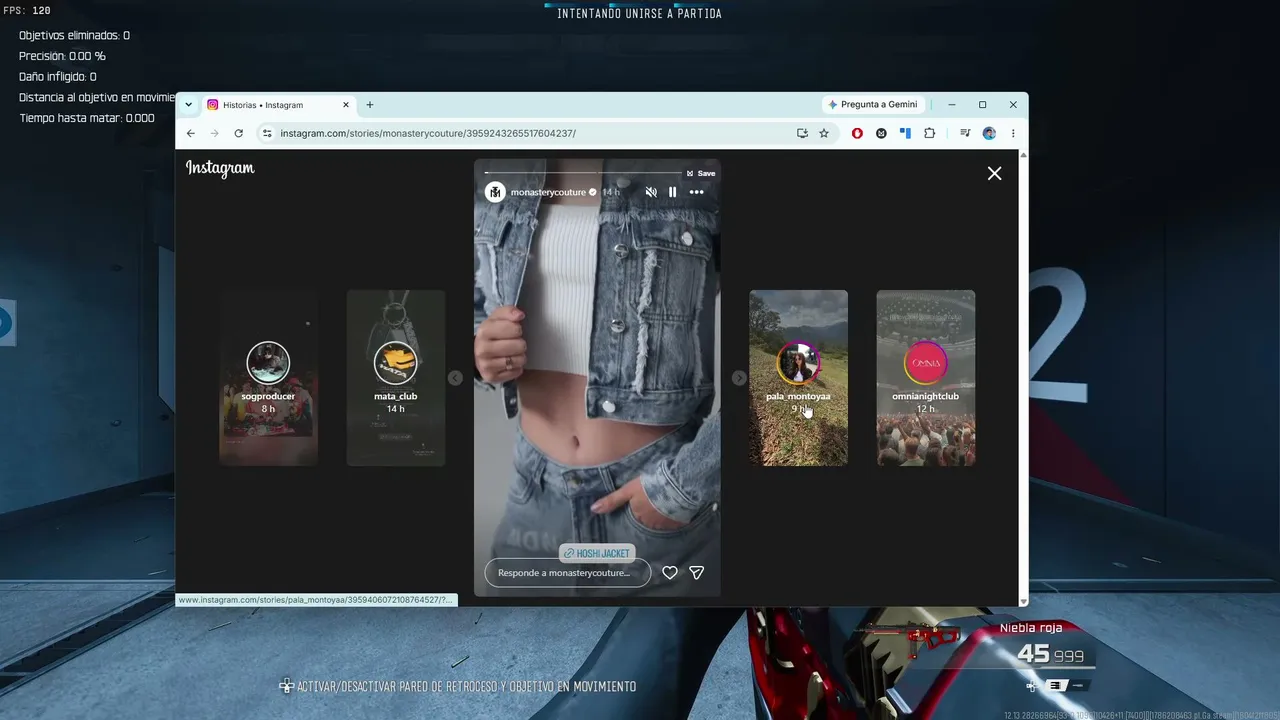
Task: Like the story with the heart icon
Action: point(670,573)
